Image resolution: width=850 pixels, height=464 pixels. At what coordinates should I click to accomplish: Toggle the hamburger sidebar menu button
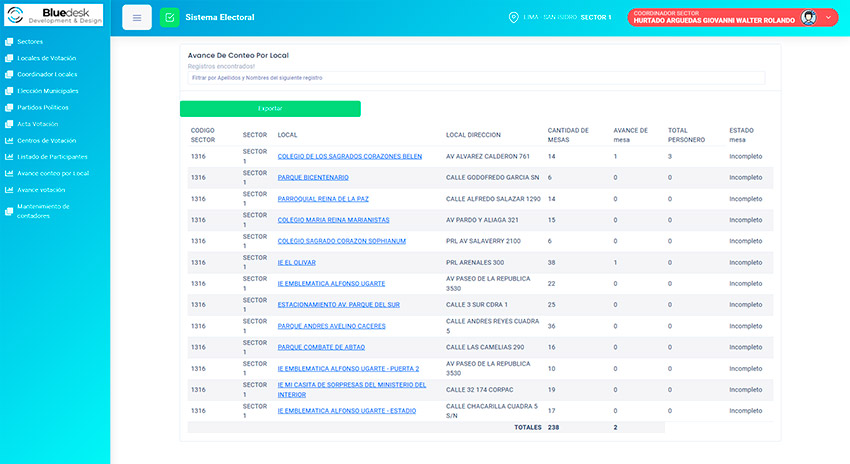[x=137, y=18]
